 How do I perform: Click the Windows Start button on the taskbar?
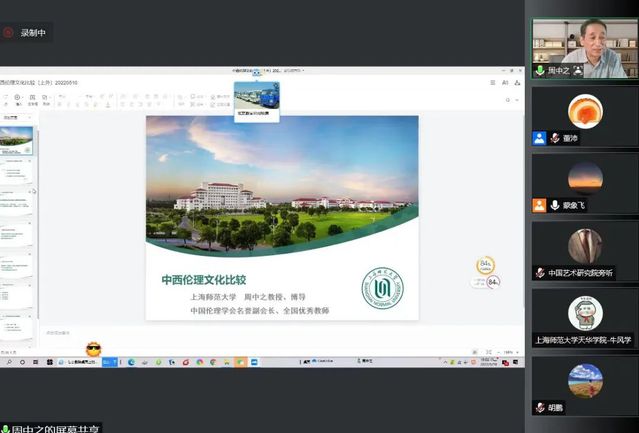tap(7, 362)
